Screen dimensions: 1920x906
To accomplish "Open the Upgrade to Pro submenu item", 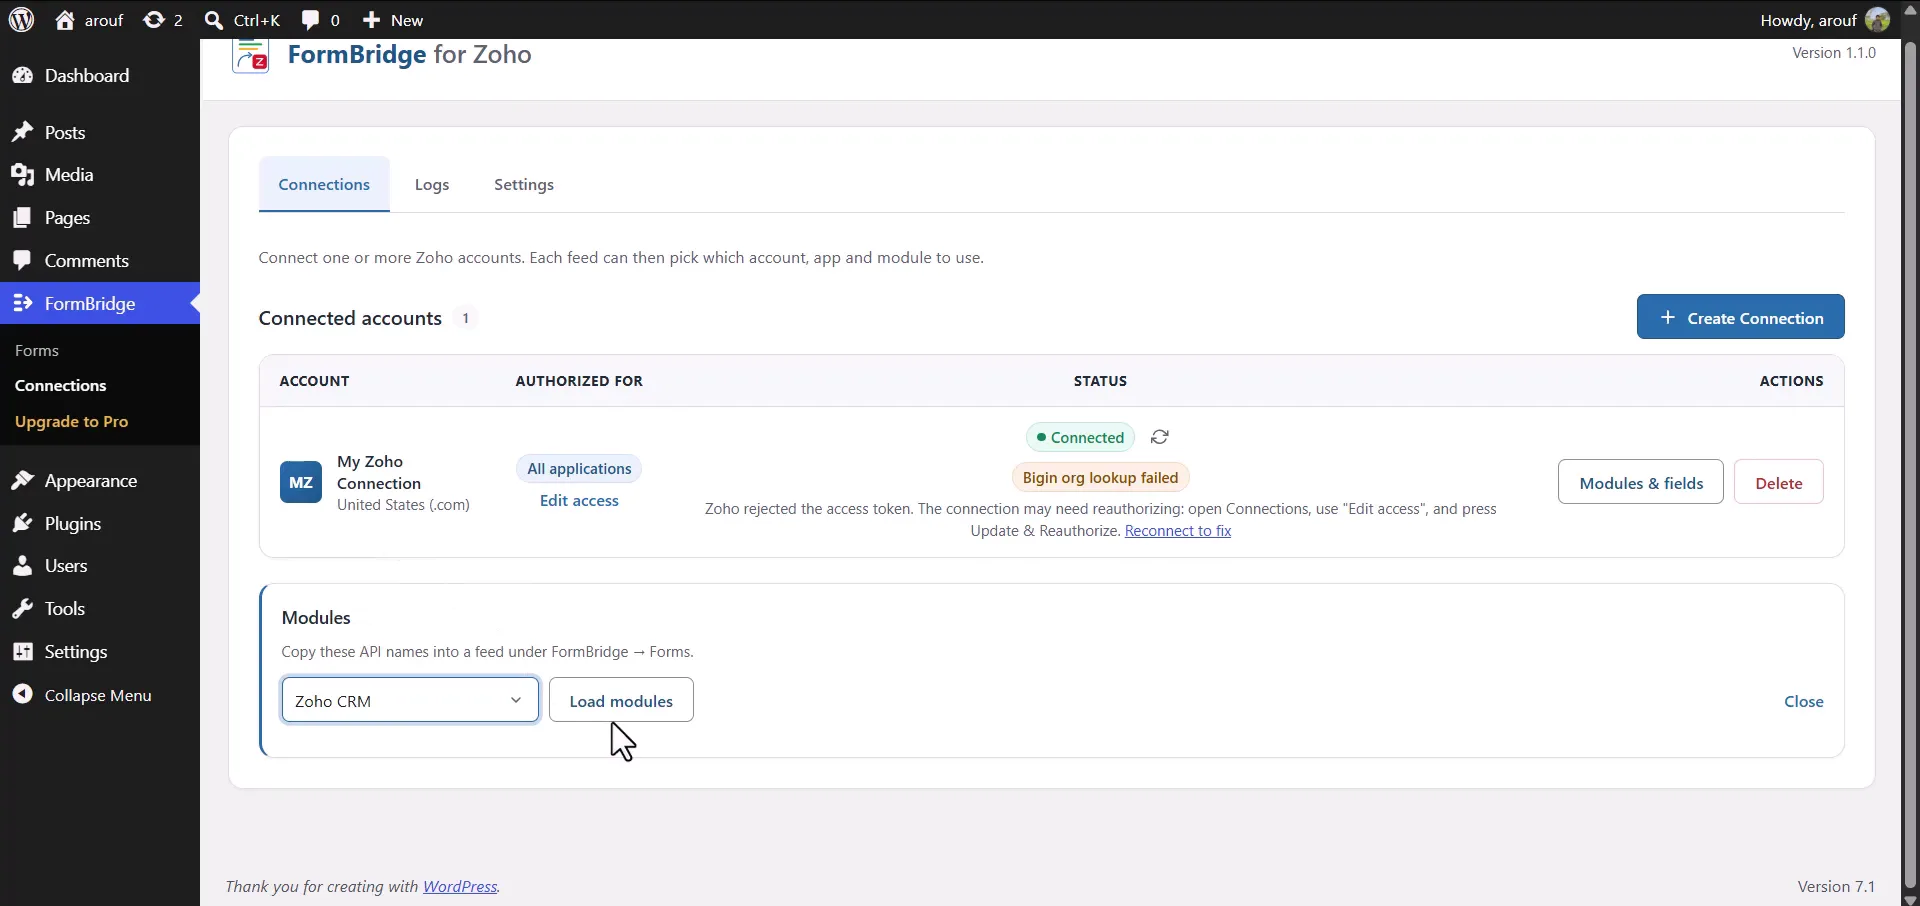I will coord(72,421).
